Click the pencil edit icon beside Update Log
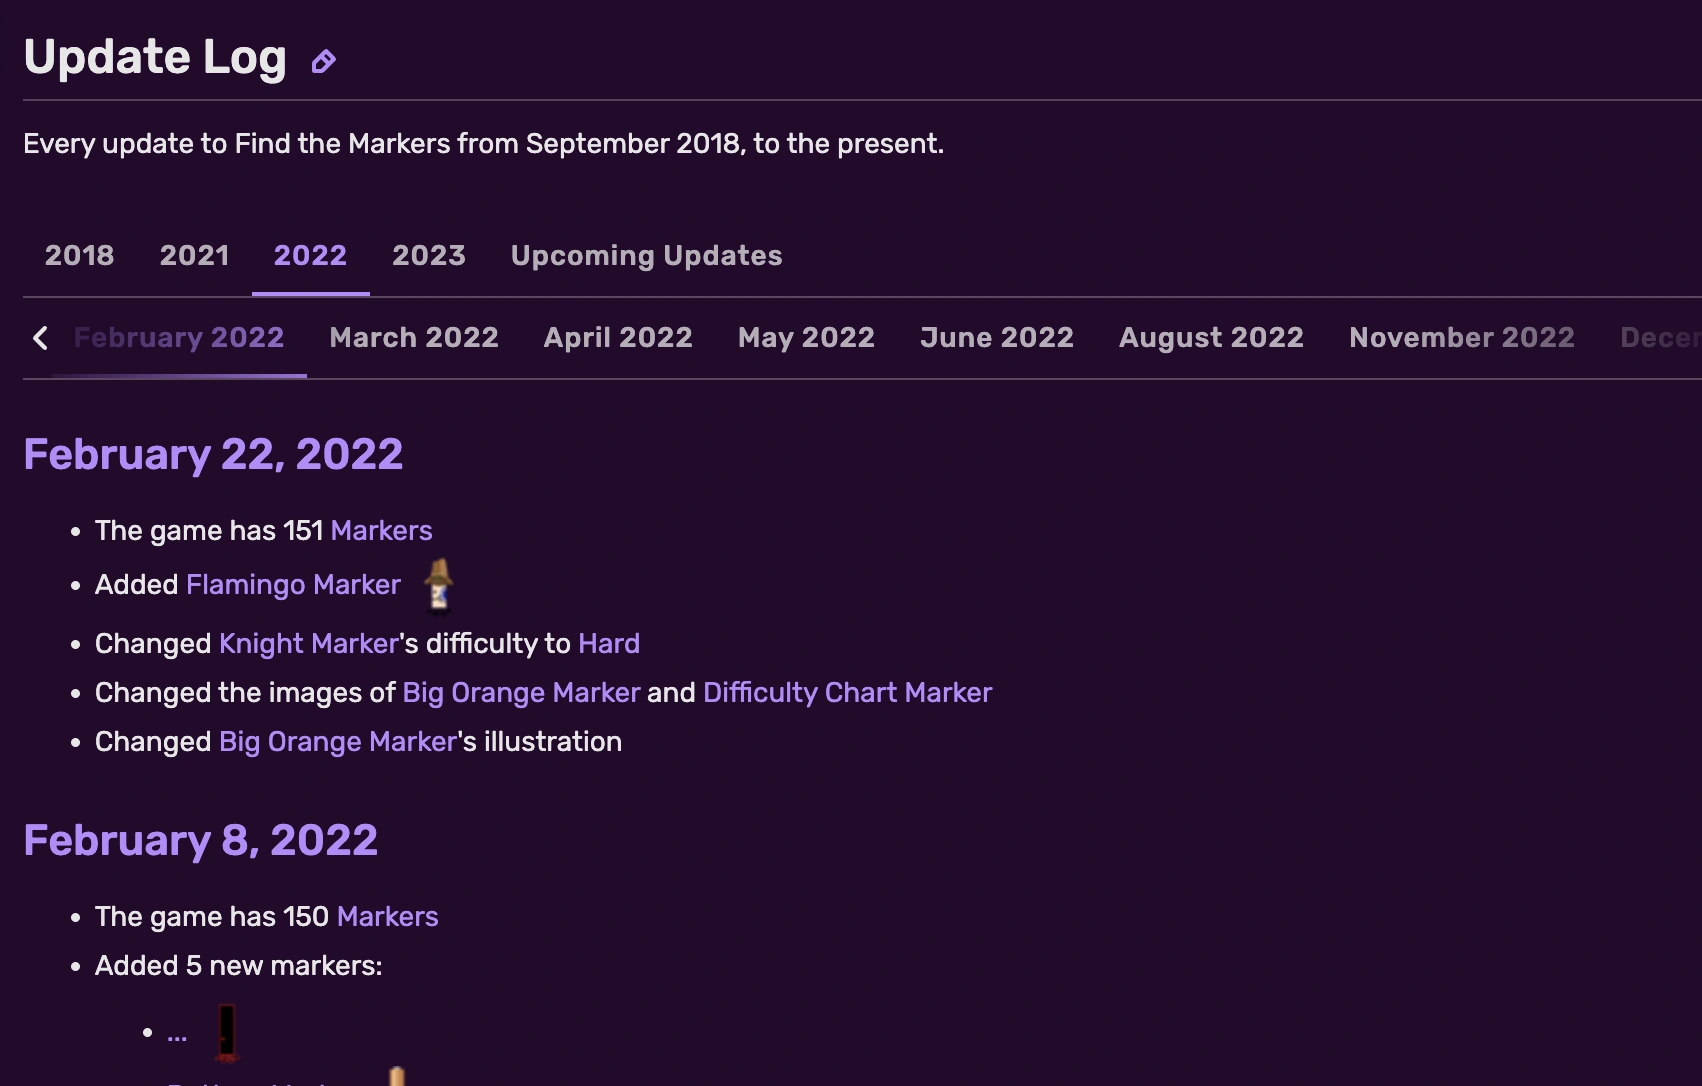1702x1086 pixels. click(x=322, y=62)
